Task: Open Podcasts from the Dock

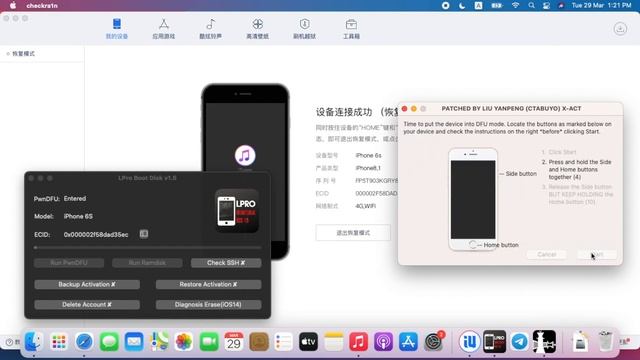Action: point(383,342)
